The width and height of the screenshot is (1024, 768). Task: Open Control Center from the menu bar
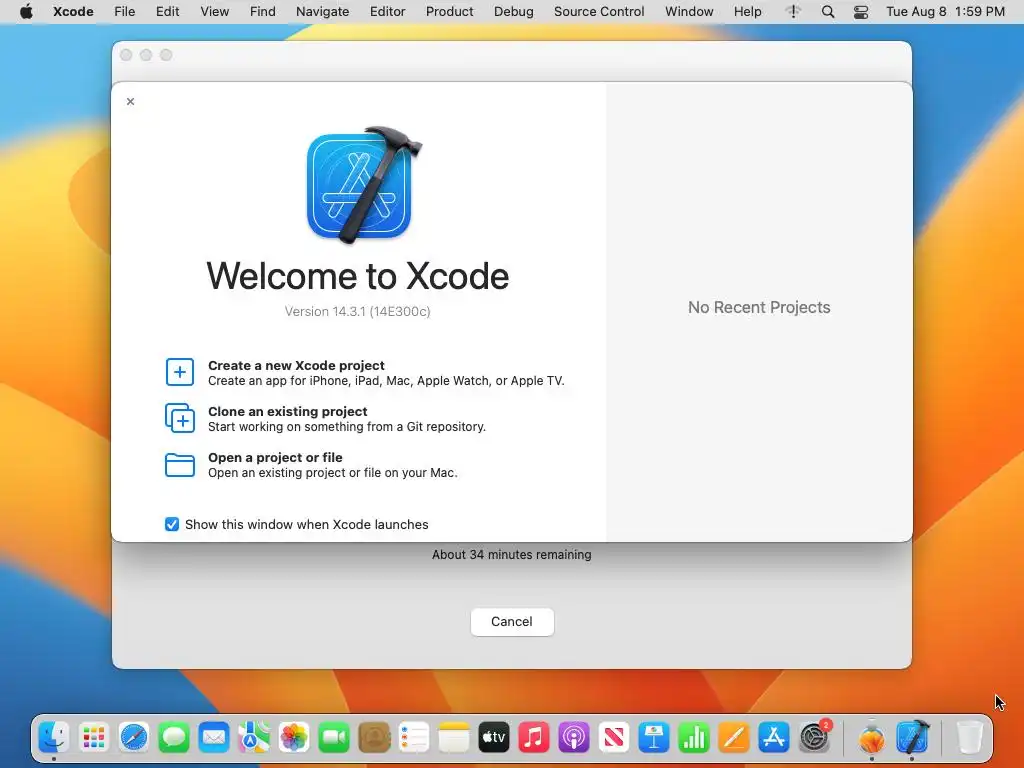coord(861,12)
